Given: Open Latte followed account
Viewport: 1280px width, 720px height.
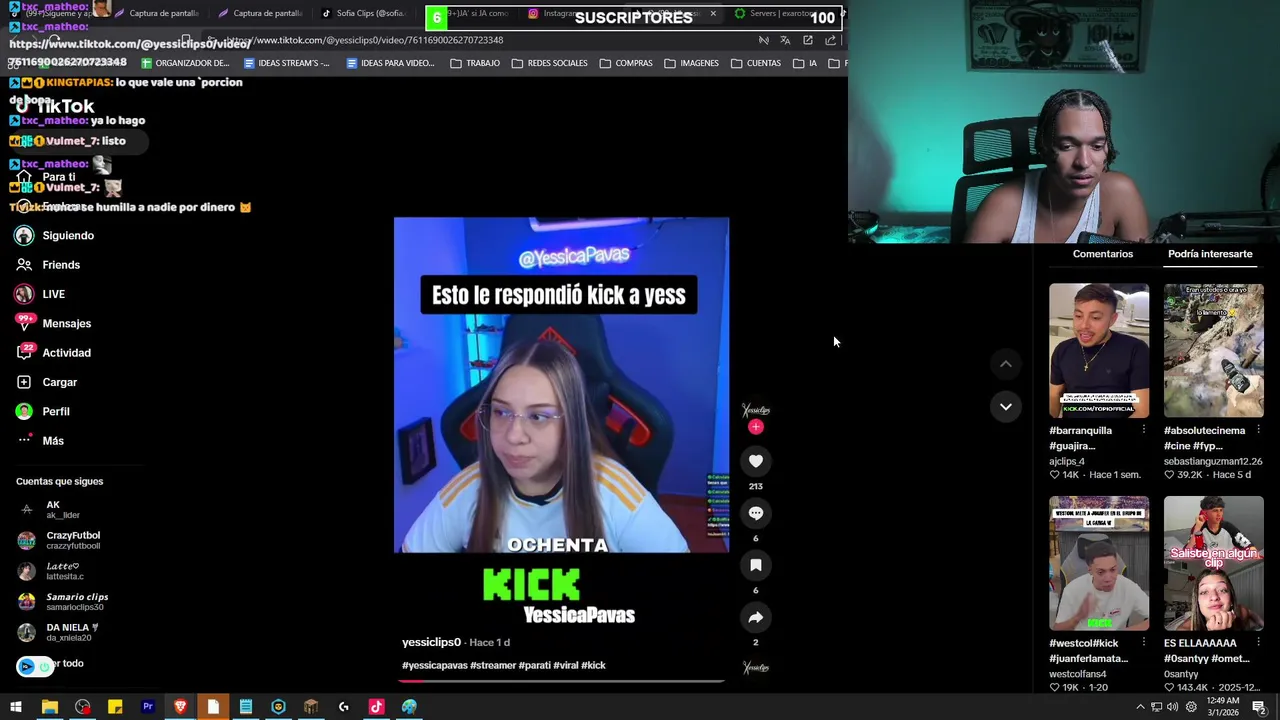Looking at the screenshot, I should click(x=52, y=571).
